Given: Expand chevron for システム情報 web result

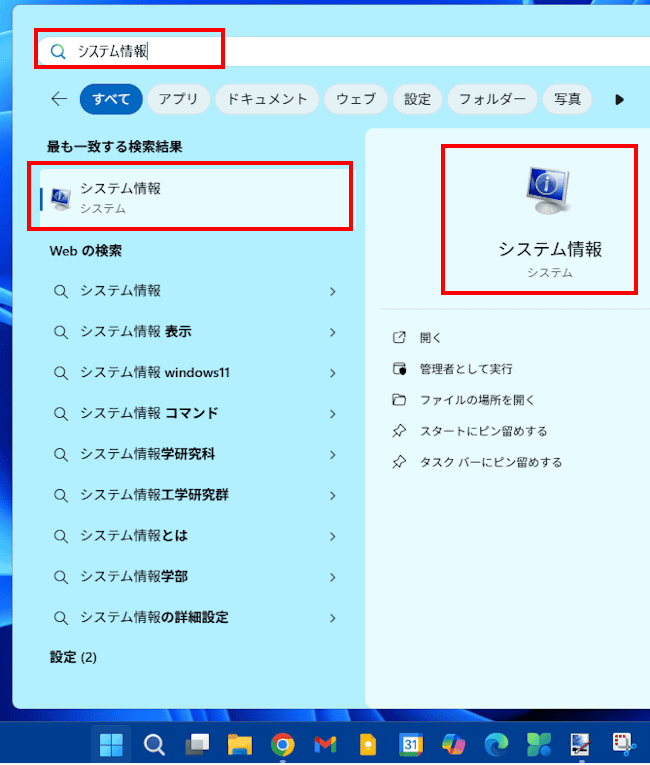Looking at the screenshot, I should [x=333, y=292].
